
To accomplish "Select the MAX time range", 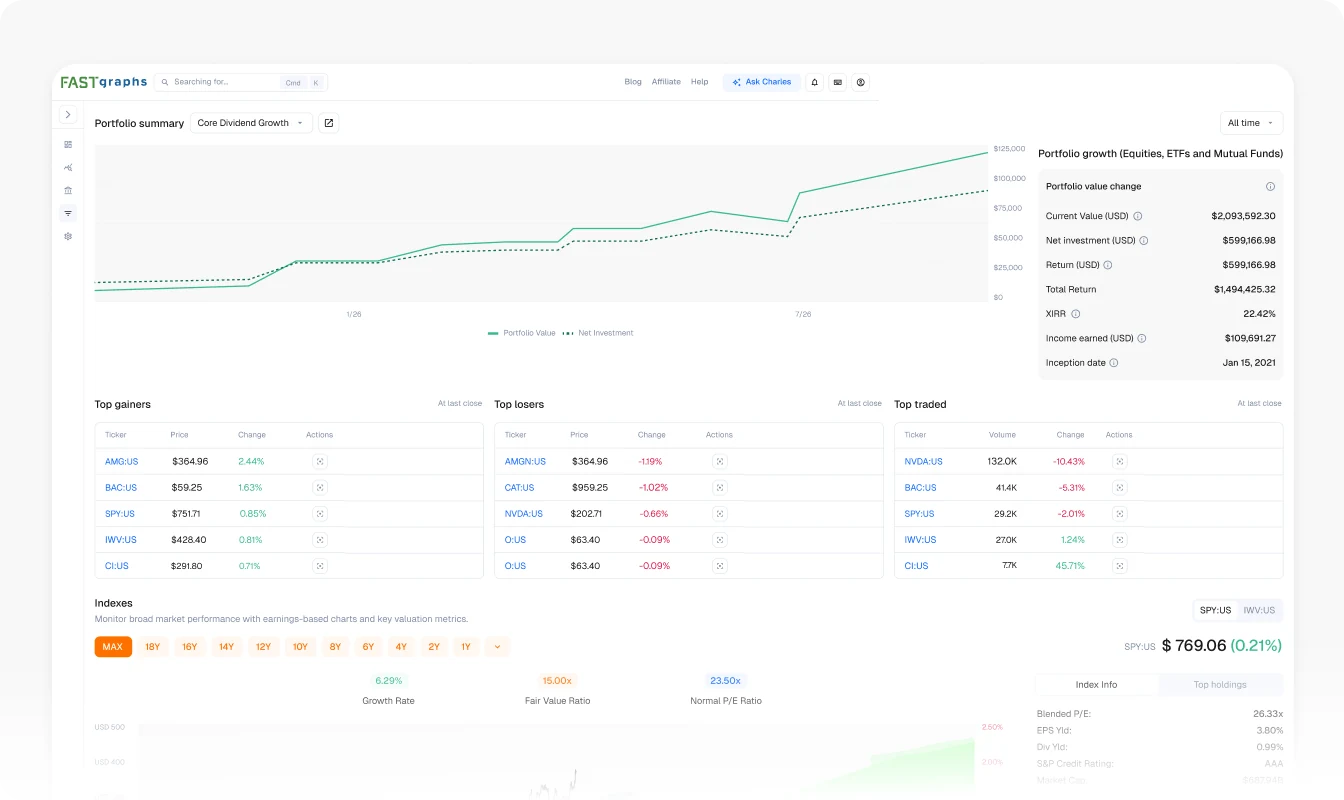I will 113,647.
